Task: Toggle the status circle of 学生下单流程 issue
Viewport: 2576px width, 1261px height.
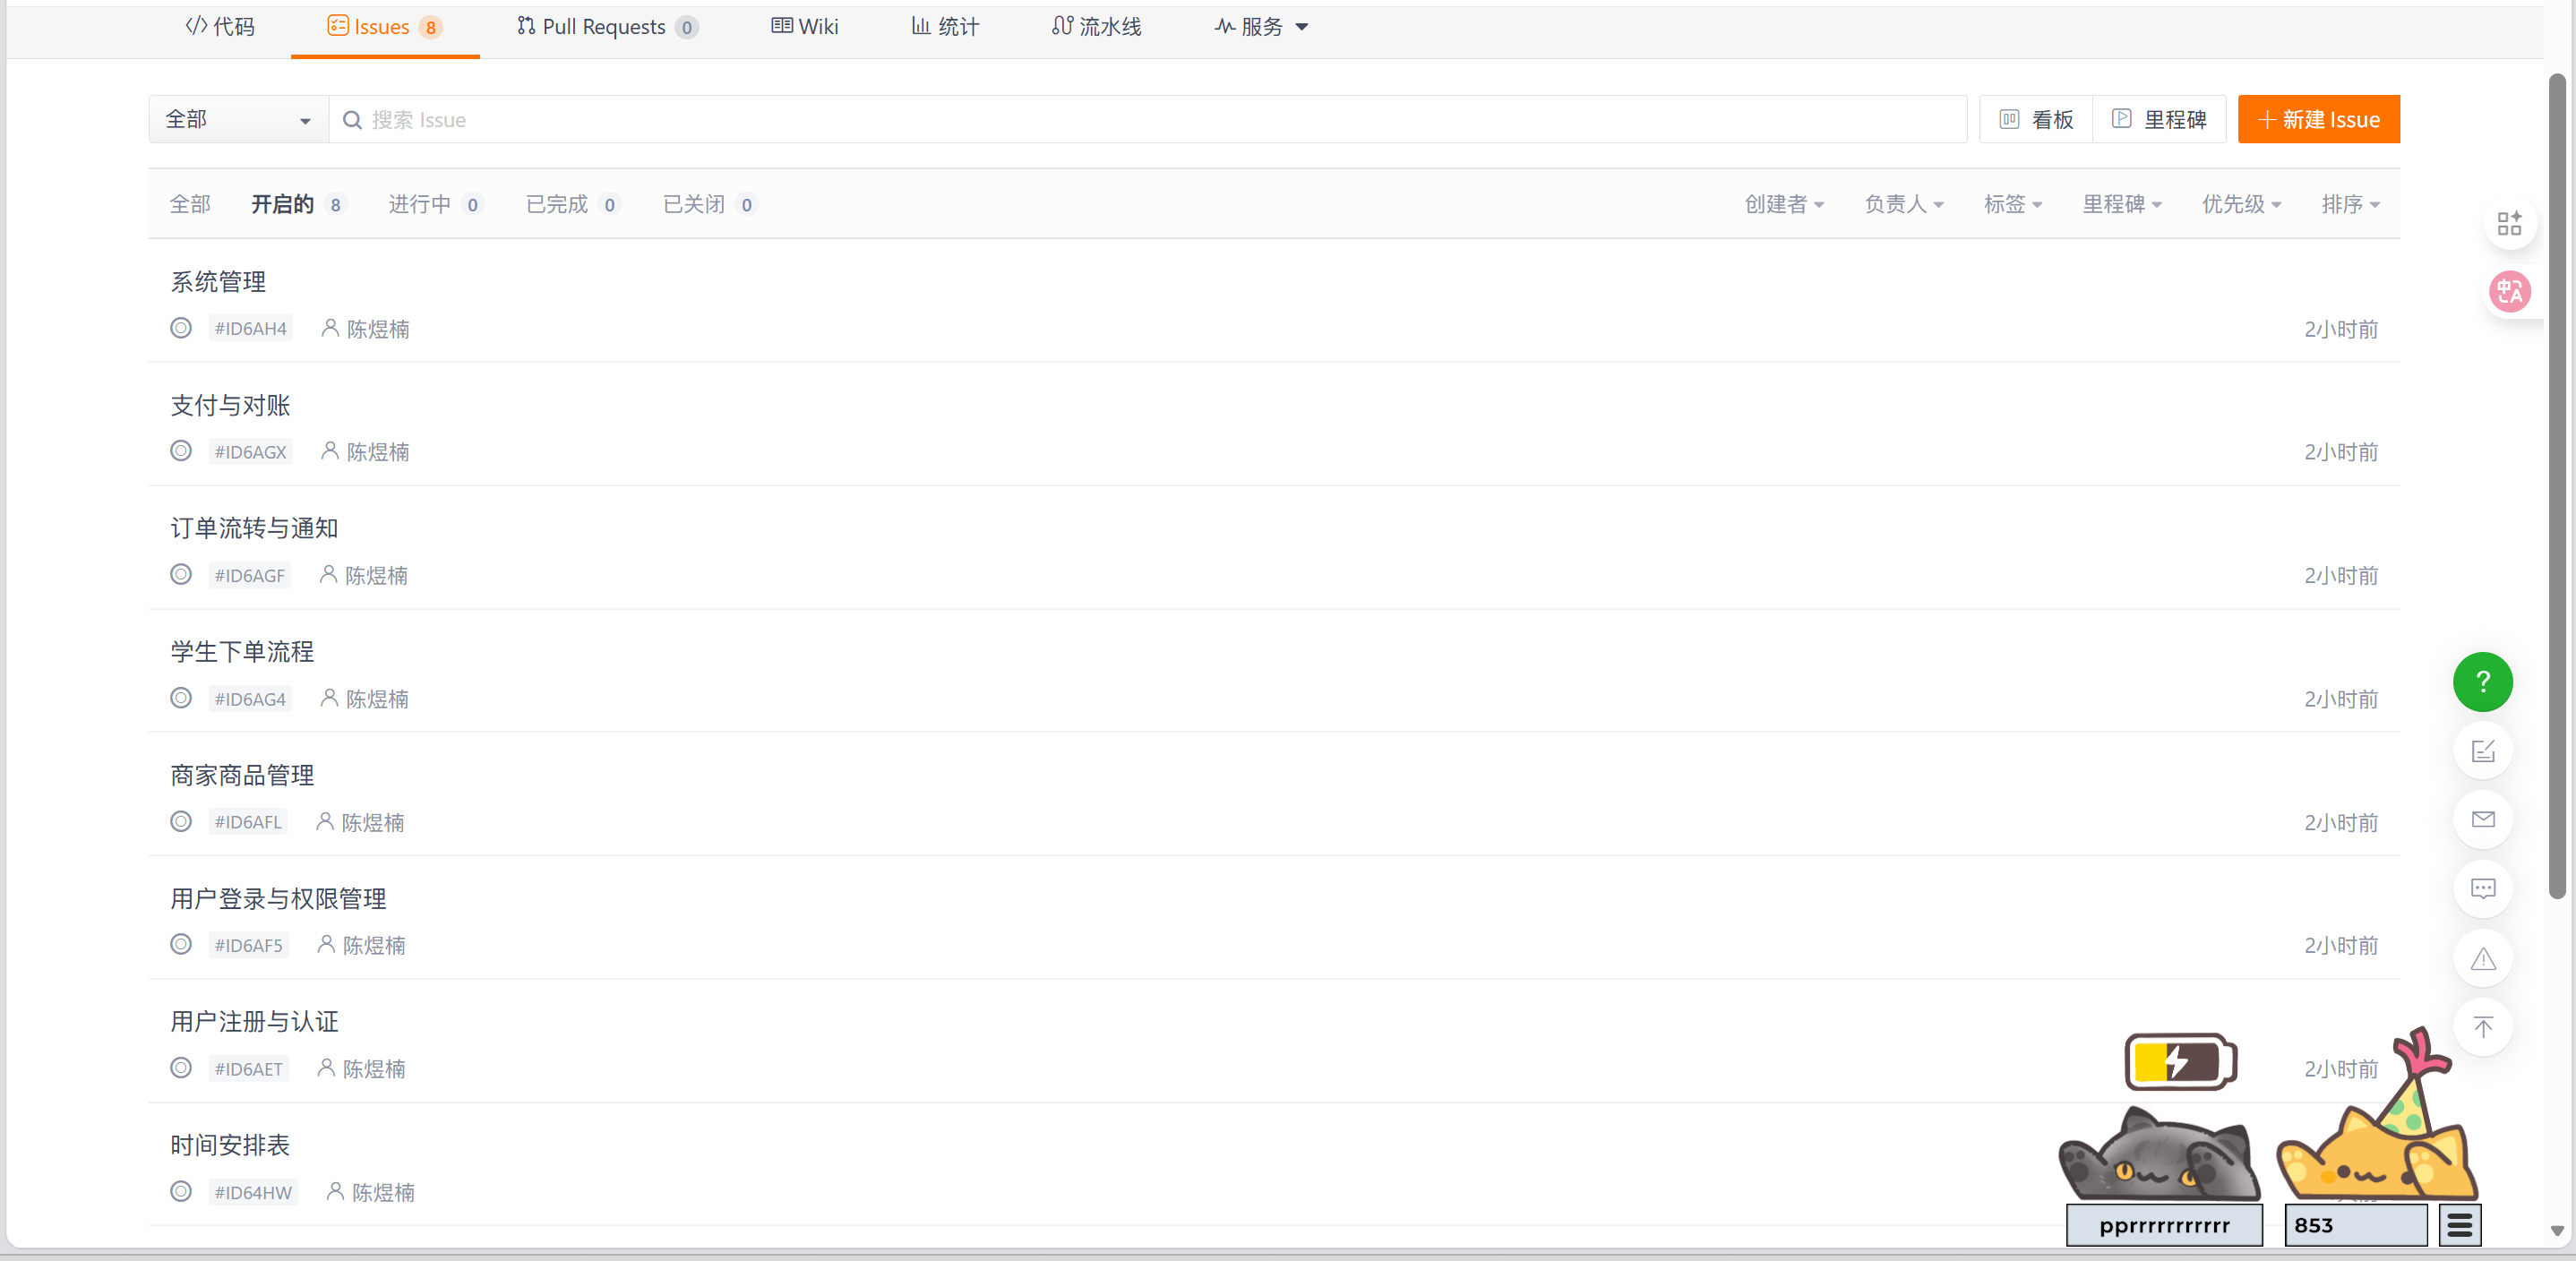Action: [181, 698]
